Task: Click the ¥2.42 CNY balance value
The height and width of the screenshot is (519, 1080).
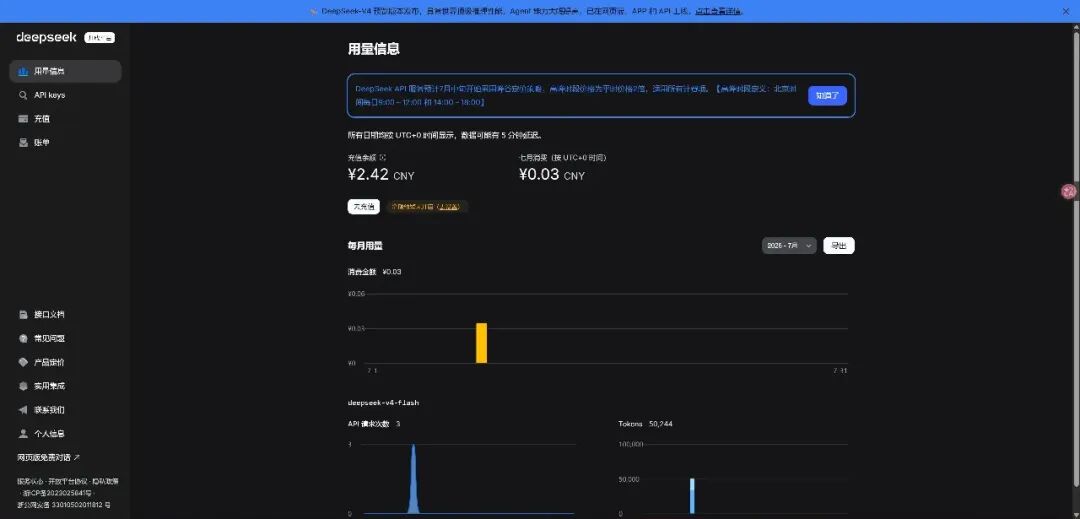Action: 382,175
